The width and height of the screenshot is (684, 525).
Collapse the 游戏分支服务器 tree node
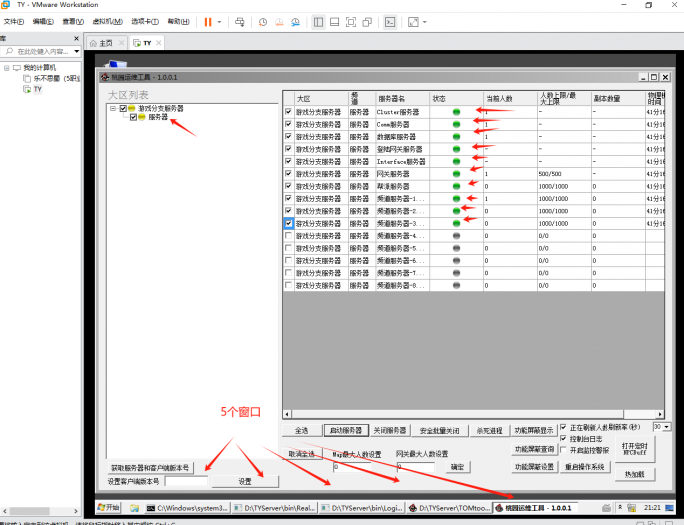(113, 108)
